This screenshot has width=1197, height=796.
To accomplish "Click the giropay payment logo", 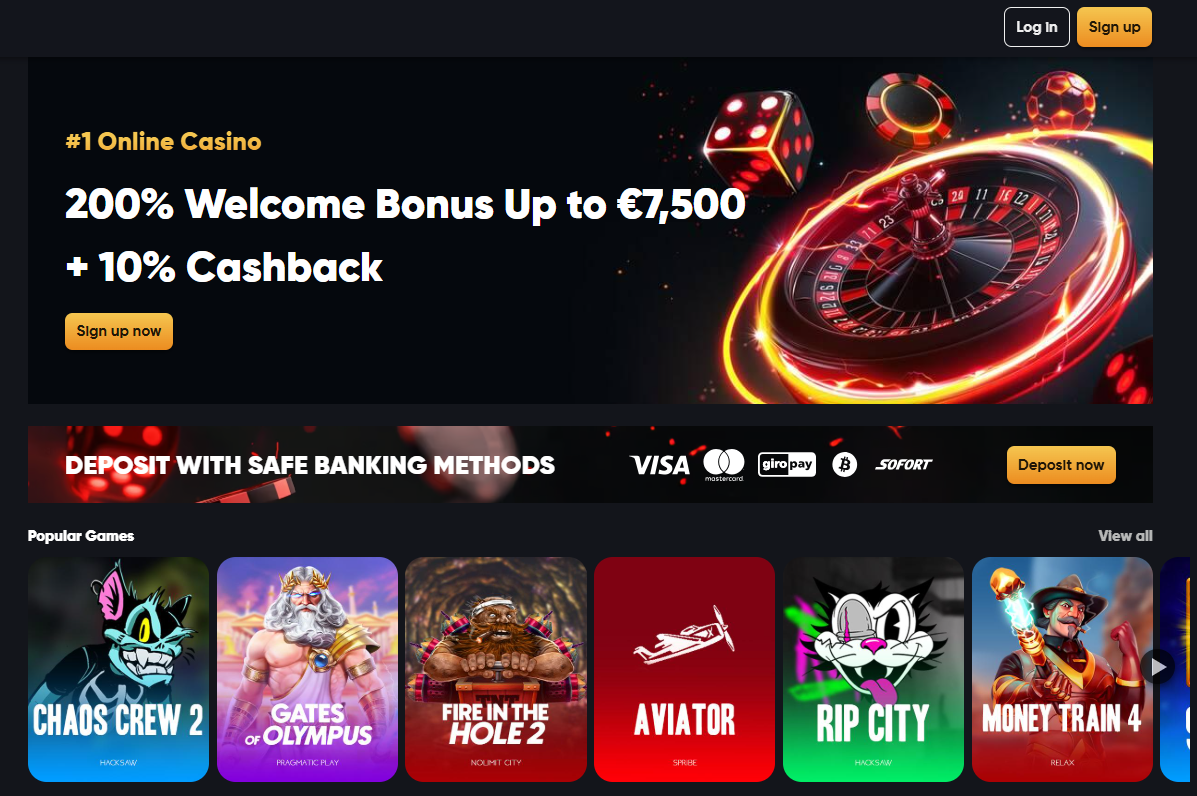I will coord(786,464).
